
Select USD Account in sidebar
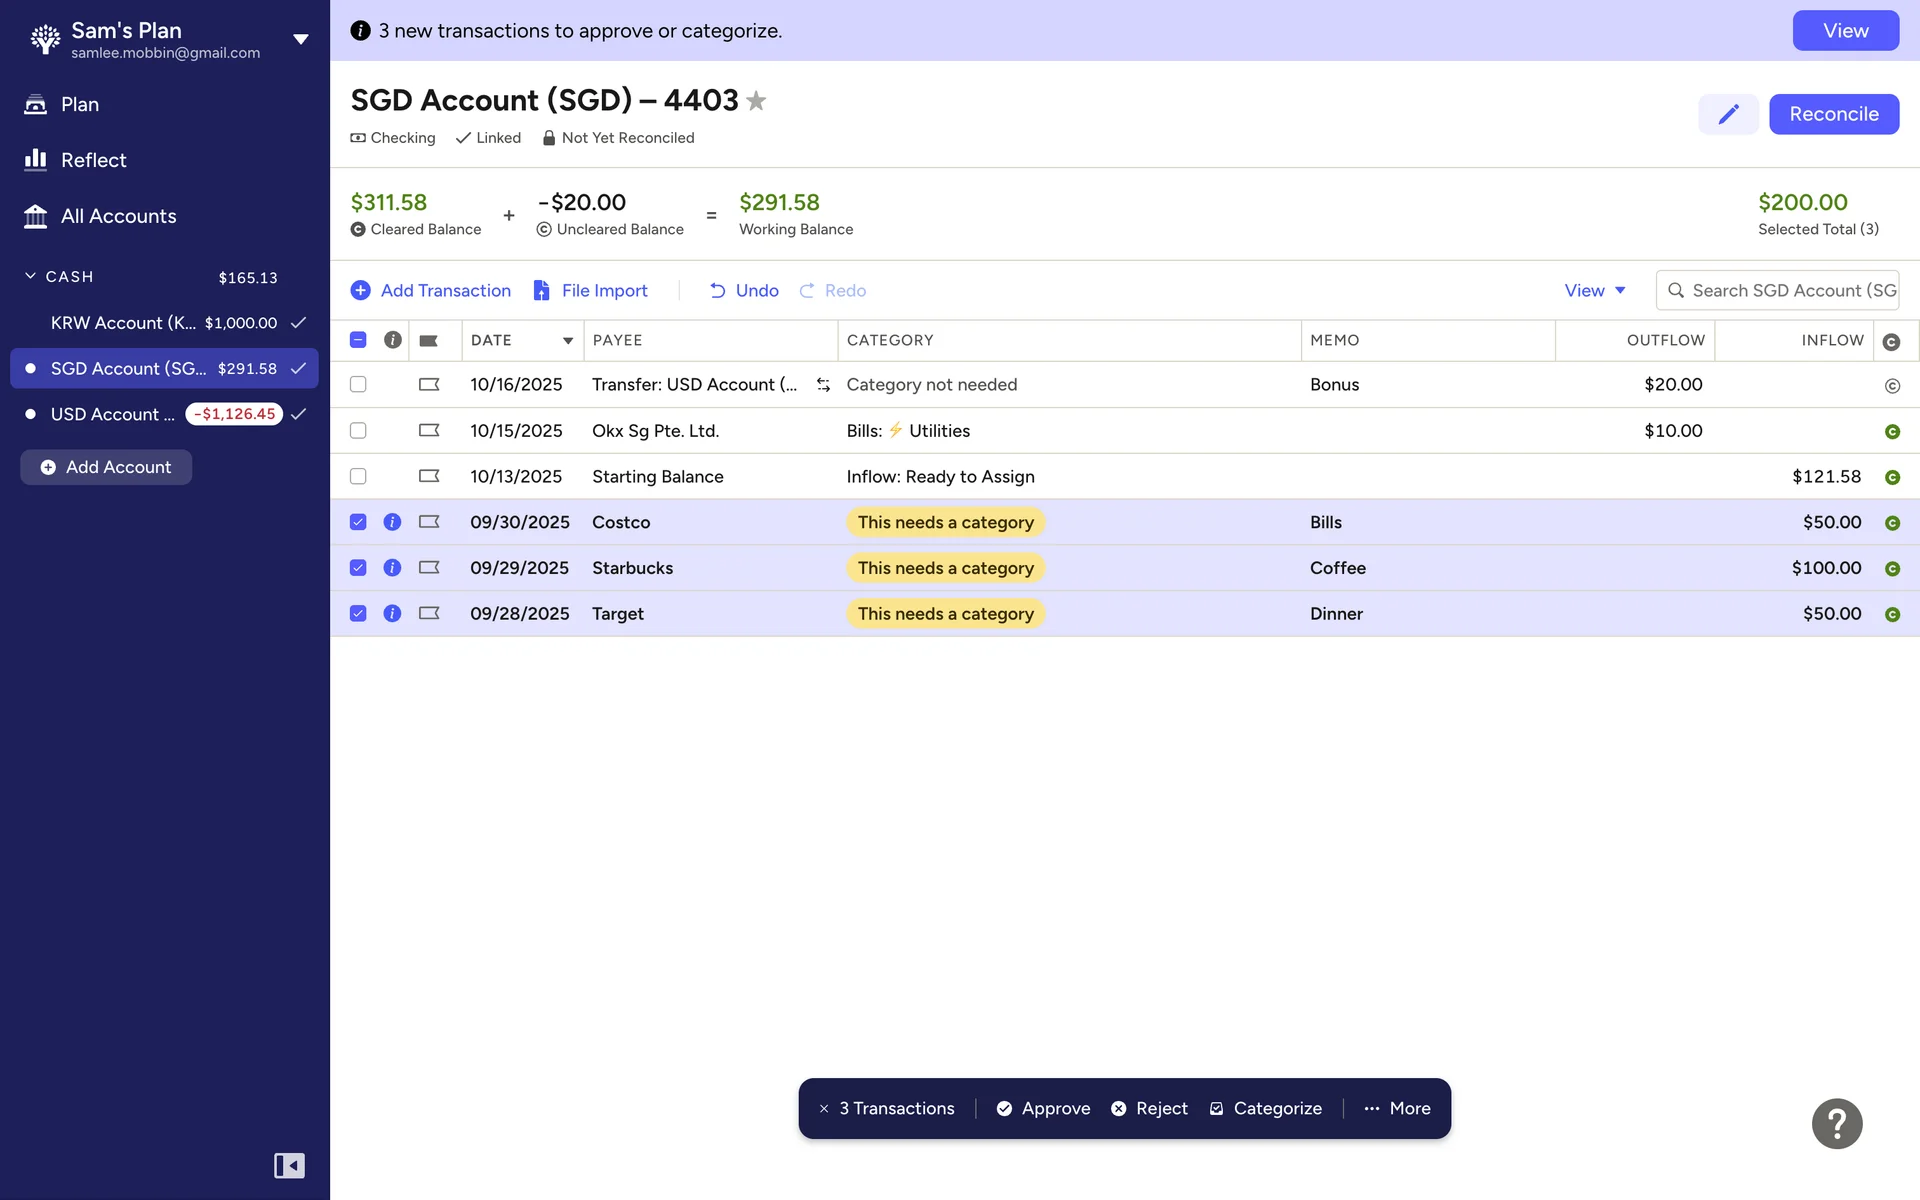pos(112,414)
